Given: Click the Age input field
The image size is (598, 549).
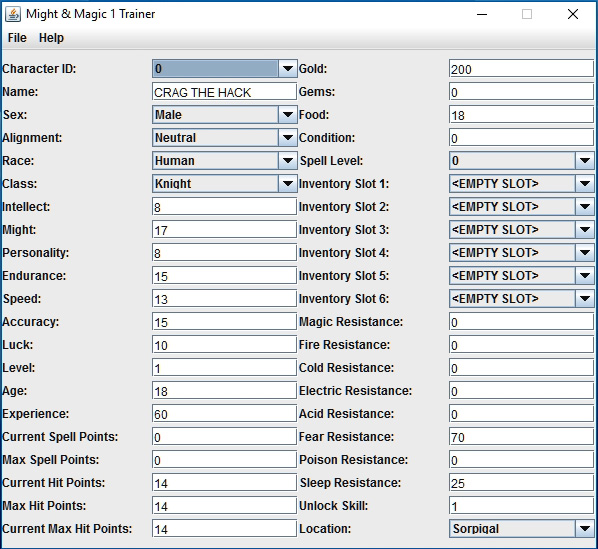Looking at the screenshot, I should [224, 390].
